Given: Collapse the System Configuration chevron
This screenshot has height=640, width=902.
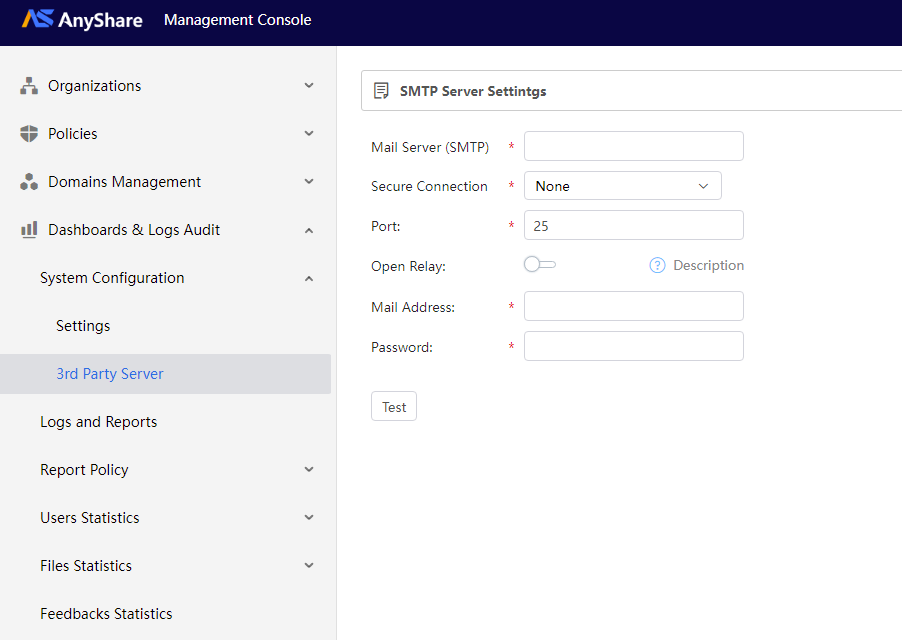Looking at the screenshot, I should click(309, 278).
